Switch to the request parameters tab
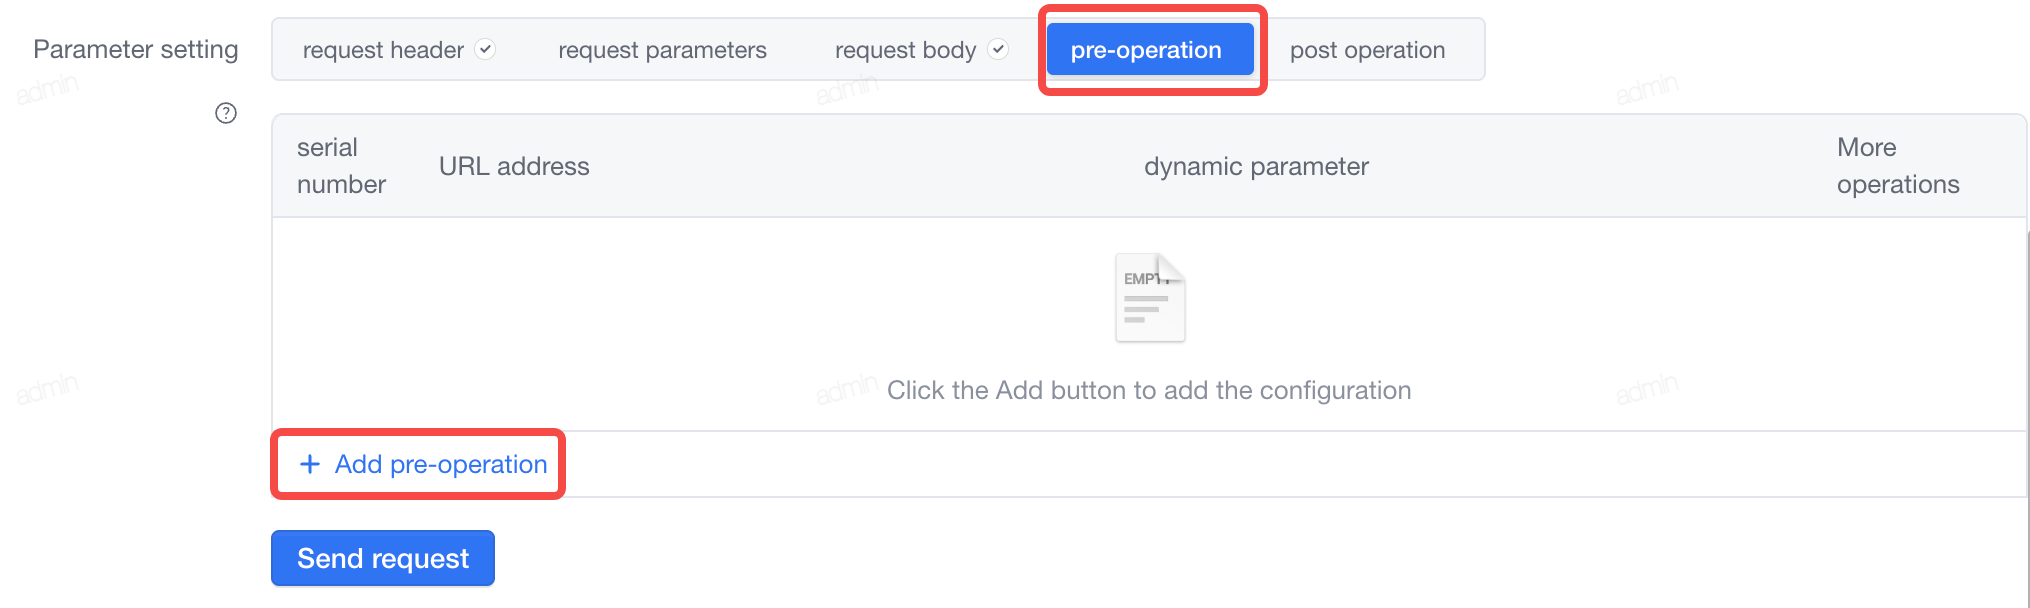Screen dimensions: 2030x608 (x=662, y=50)
